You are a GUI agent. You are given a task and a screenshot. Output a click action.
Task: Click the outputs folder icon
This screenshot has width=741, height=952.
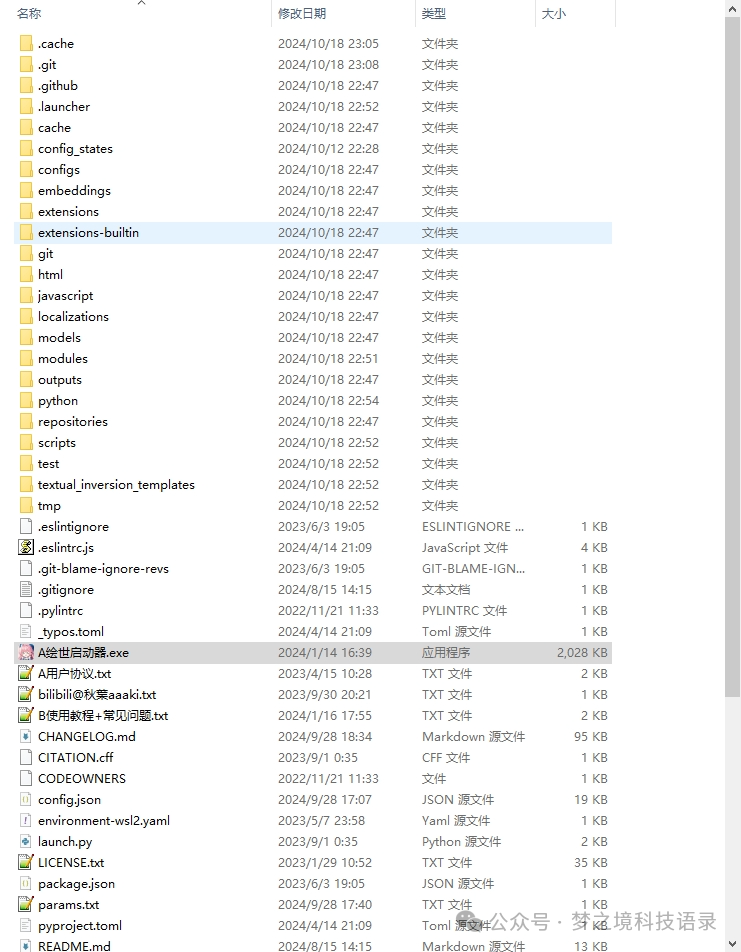click(x=26, y=379)
